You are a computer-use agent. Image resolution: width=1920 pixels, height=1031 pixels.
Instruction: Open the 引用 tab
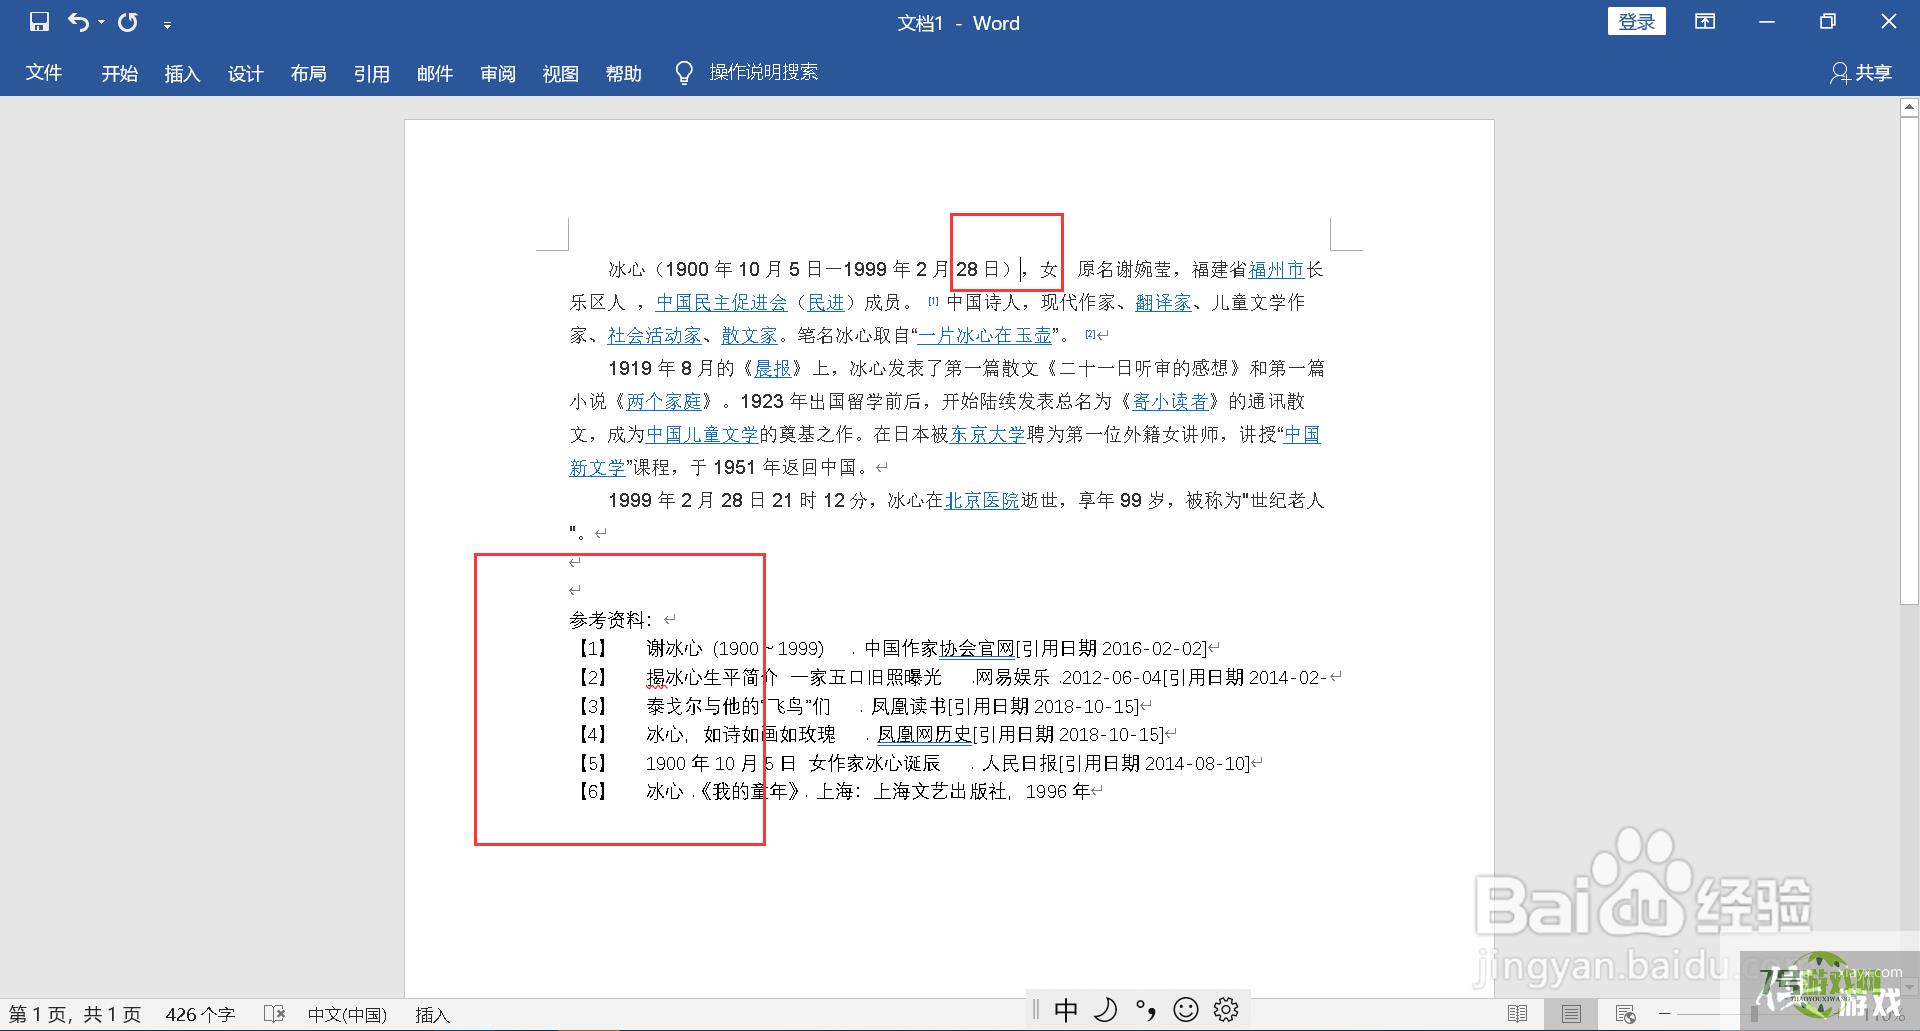(x=371, y=73)
